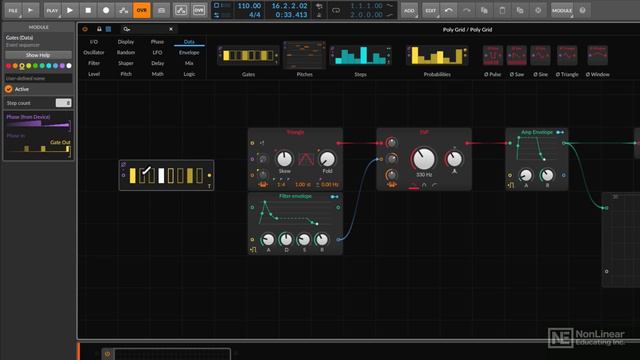
Task: Click the tempo value 110.00
Action: [x=249, y=6]
